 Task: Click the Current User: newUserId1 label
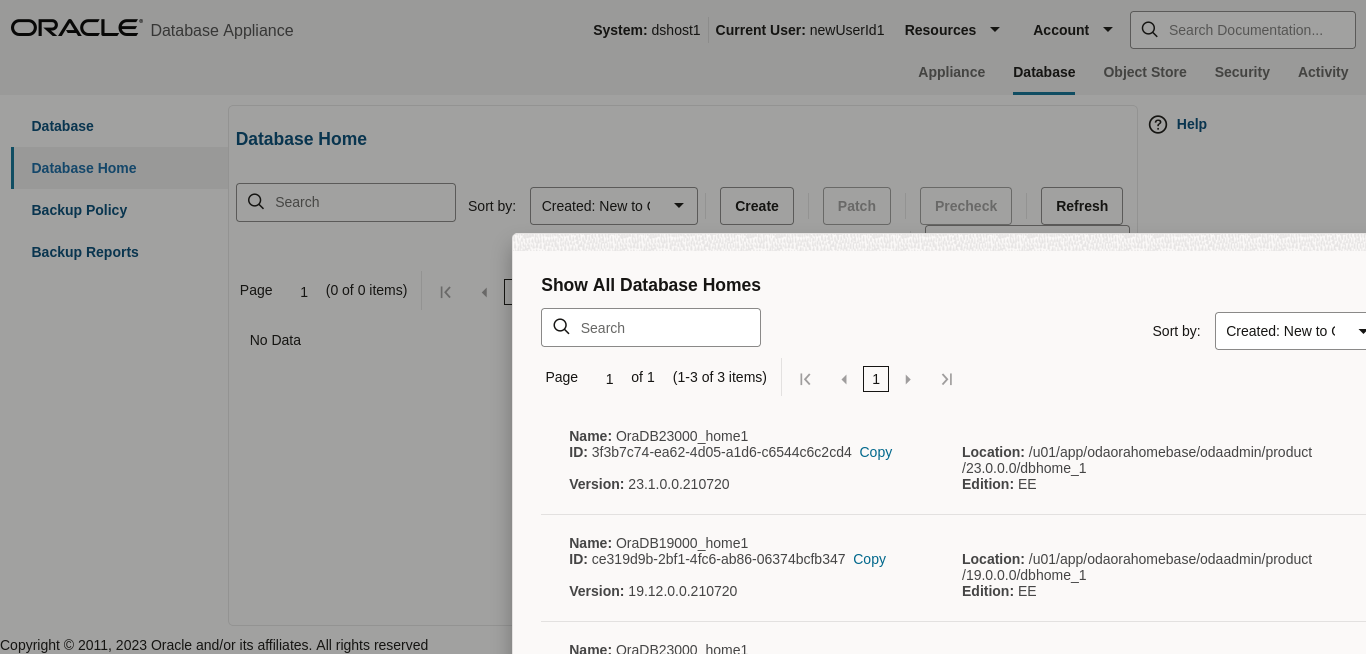tap(800, 30)
